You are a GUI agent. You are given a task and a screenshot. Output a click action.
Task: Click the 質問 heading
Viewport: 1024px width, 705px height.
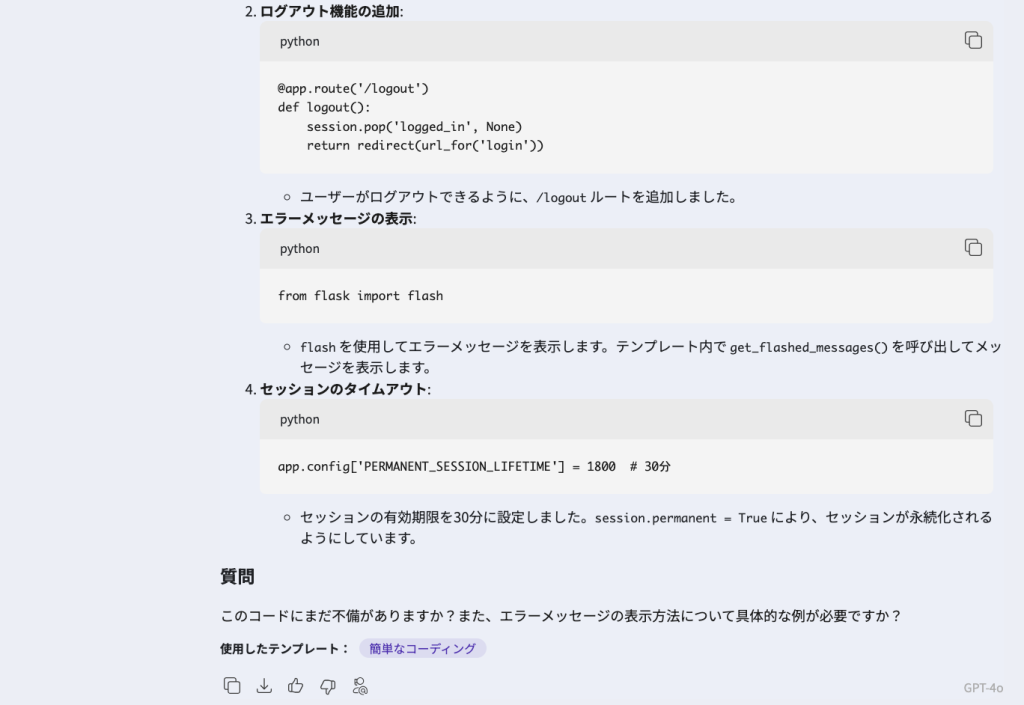point(237,577)
